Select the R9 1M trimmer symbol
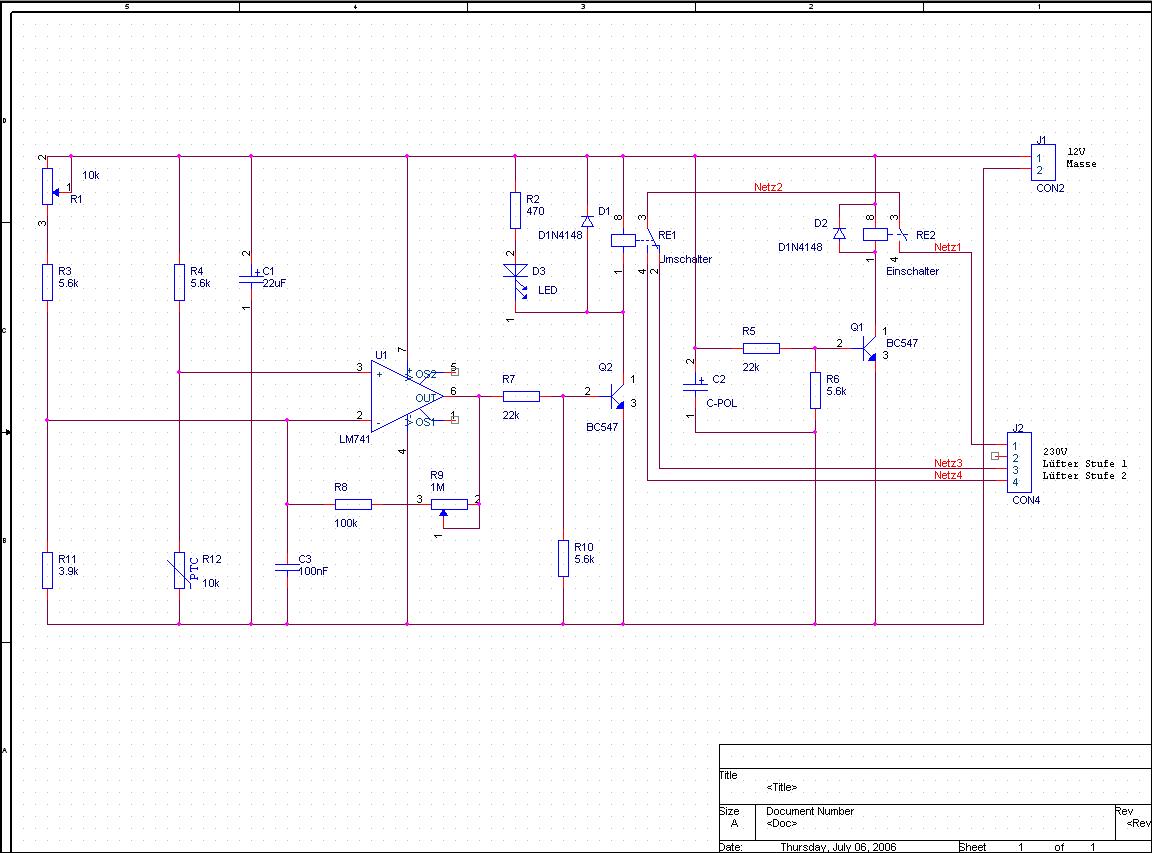 449,506
